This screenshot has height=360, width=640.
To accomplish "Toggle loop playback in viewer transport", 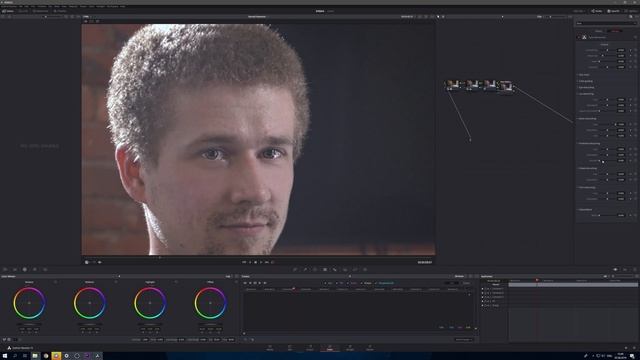I will (273, 262).
